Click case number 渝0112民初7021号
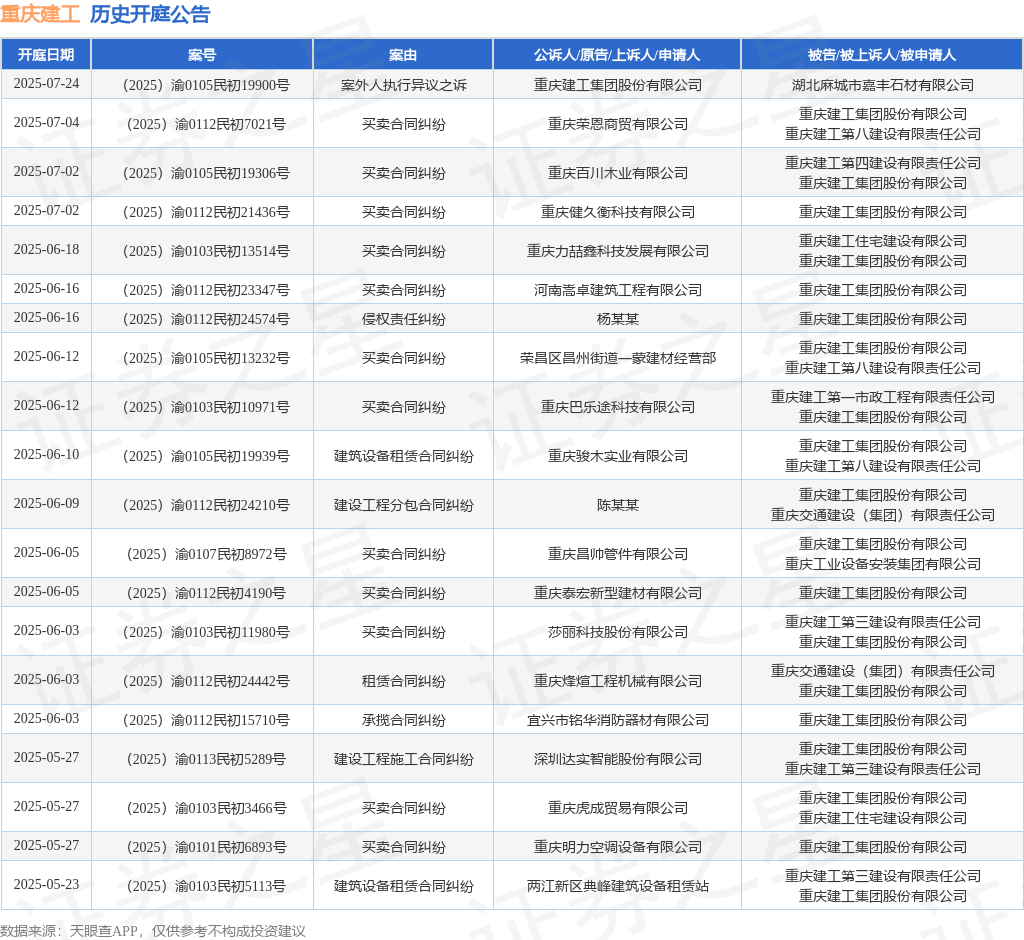Screen dimensions: 1024x940 206,124
